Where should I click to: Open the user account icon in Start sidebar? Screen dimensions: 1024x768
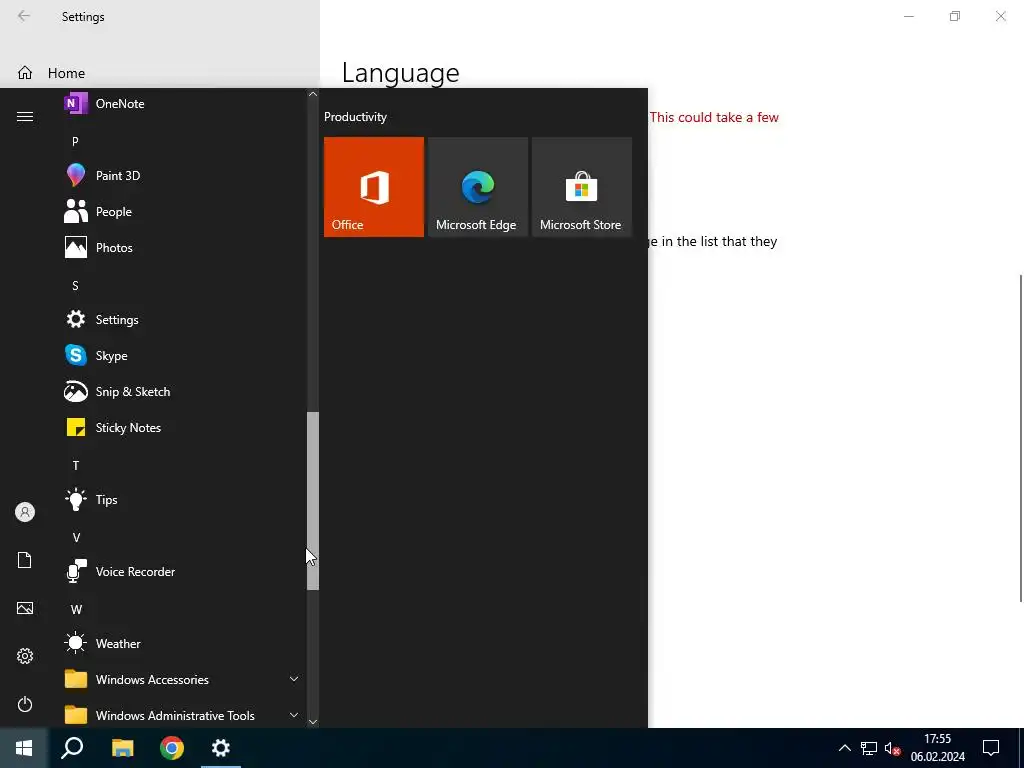25,512
